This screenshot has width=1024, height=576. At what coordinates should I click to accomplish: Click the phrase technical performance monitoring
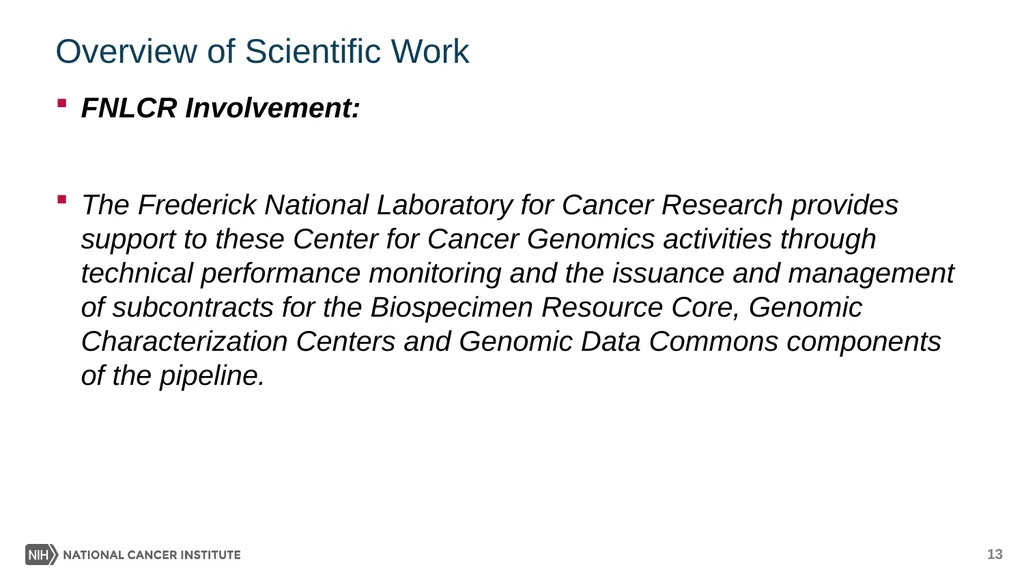click(291, 273)
